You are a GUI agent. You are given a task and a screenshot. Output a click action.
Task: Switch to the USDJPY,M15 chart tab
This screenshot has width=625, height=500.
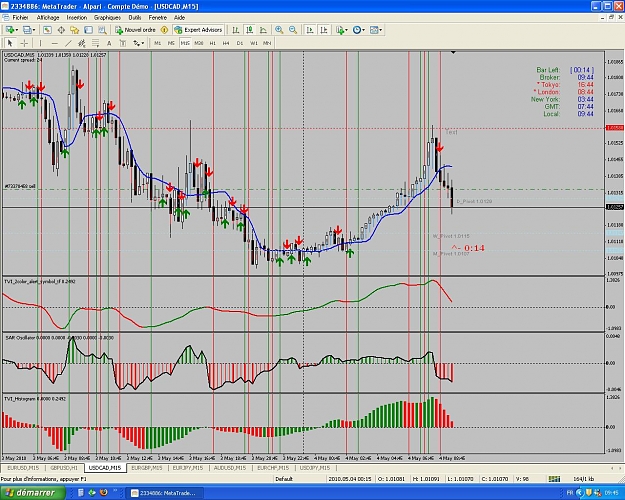[315, 468]
